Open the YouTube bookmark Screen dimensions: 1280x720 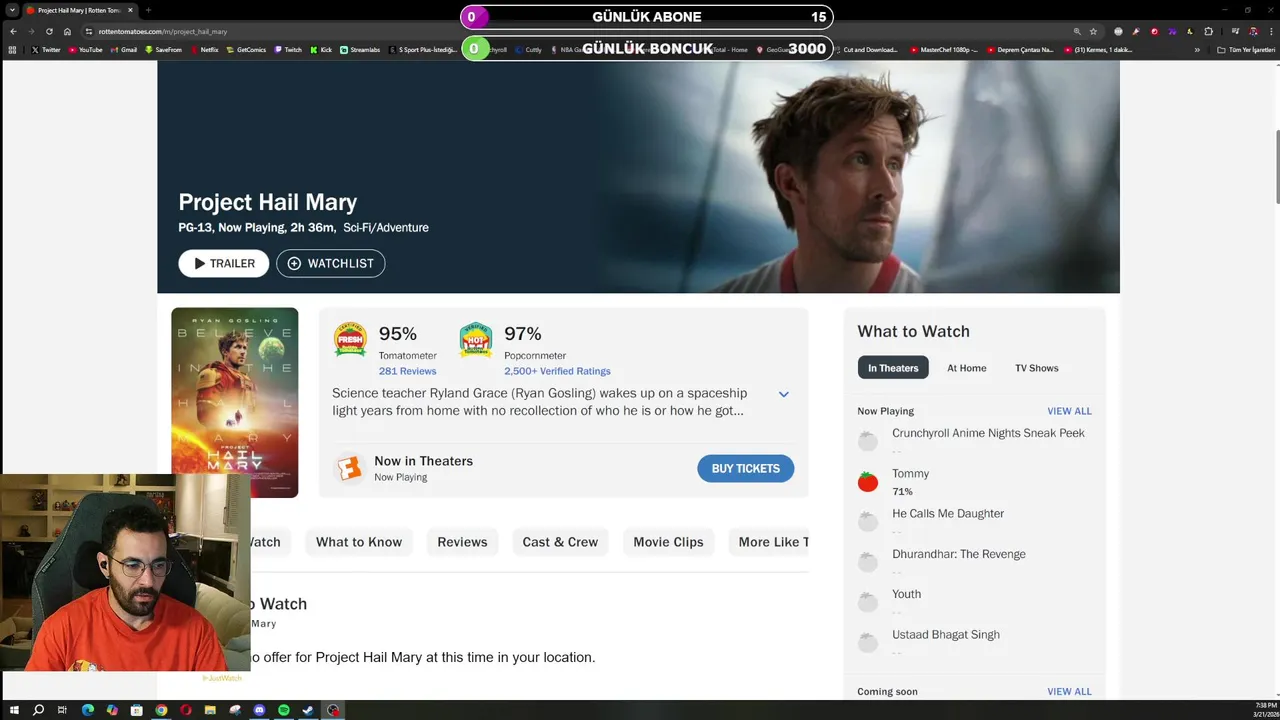coord(85,49)
